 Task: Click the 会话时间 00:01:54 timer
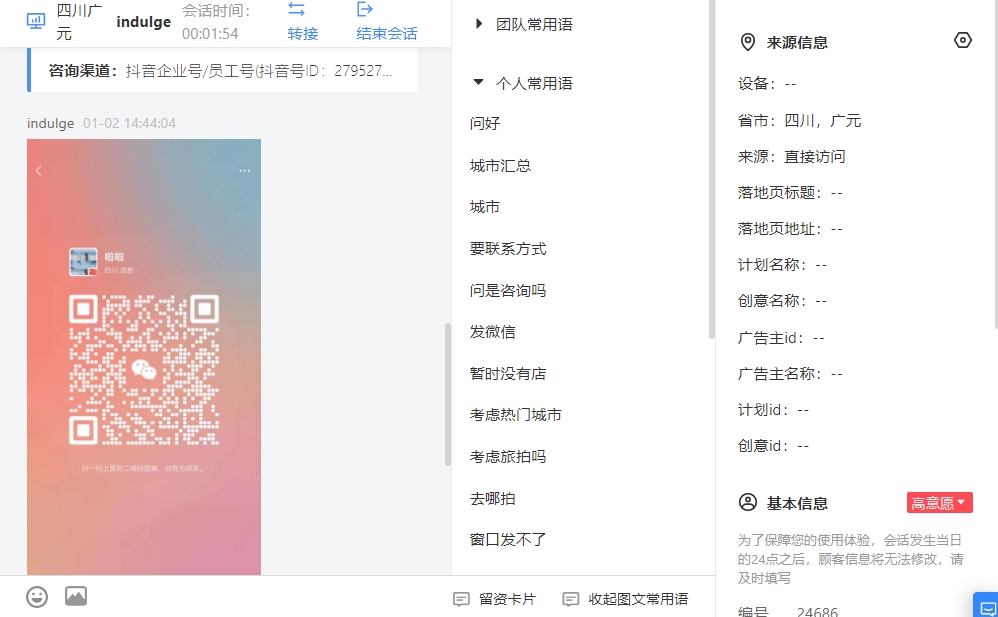[216, 22]
